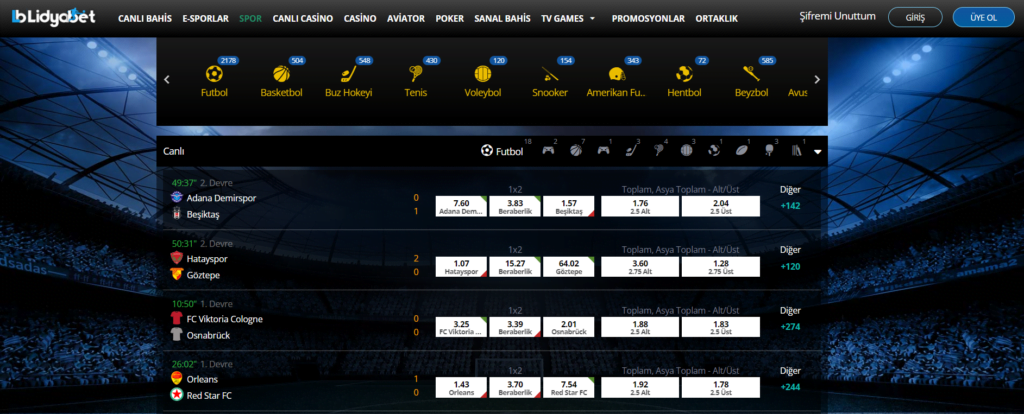Select Hentbol in the sports carousel
1024x414 pixels.
coord(684,81)
